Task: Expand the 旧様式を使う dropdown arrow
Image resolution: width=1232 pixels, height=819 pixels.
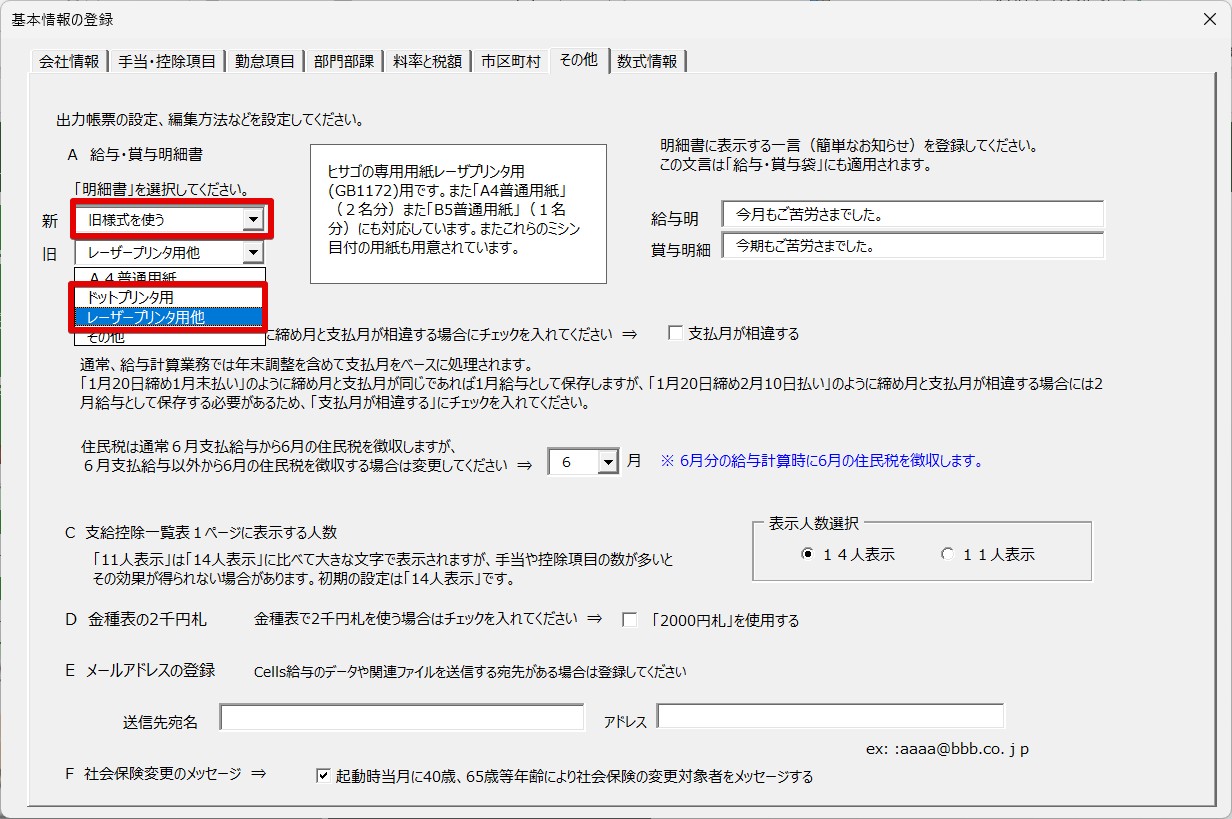Action: tap(253, 219)
